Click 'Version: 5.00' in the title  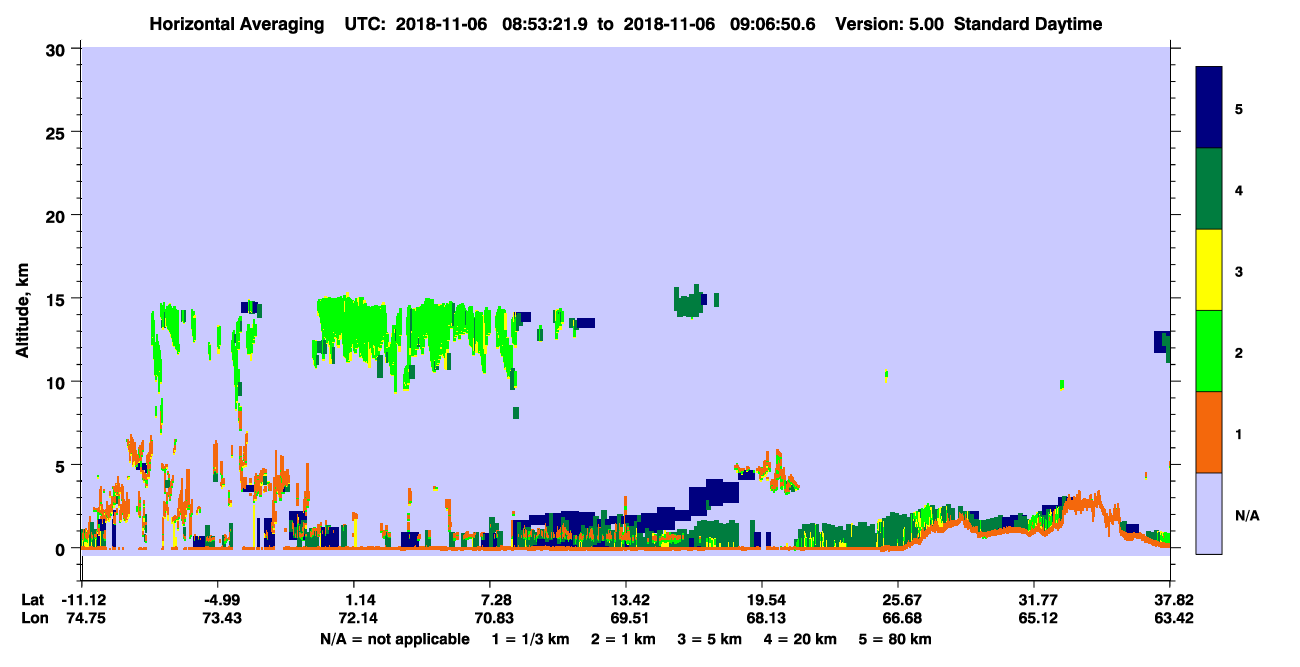click(890, 24)
